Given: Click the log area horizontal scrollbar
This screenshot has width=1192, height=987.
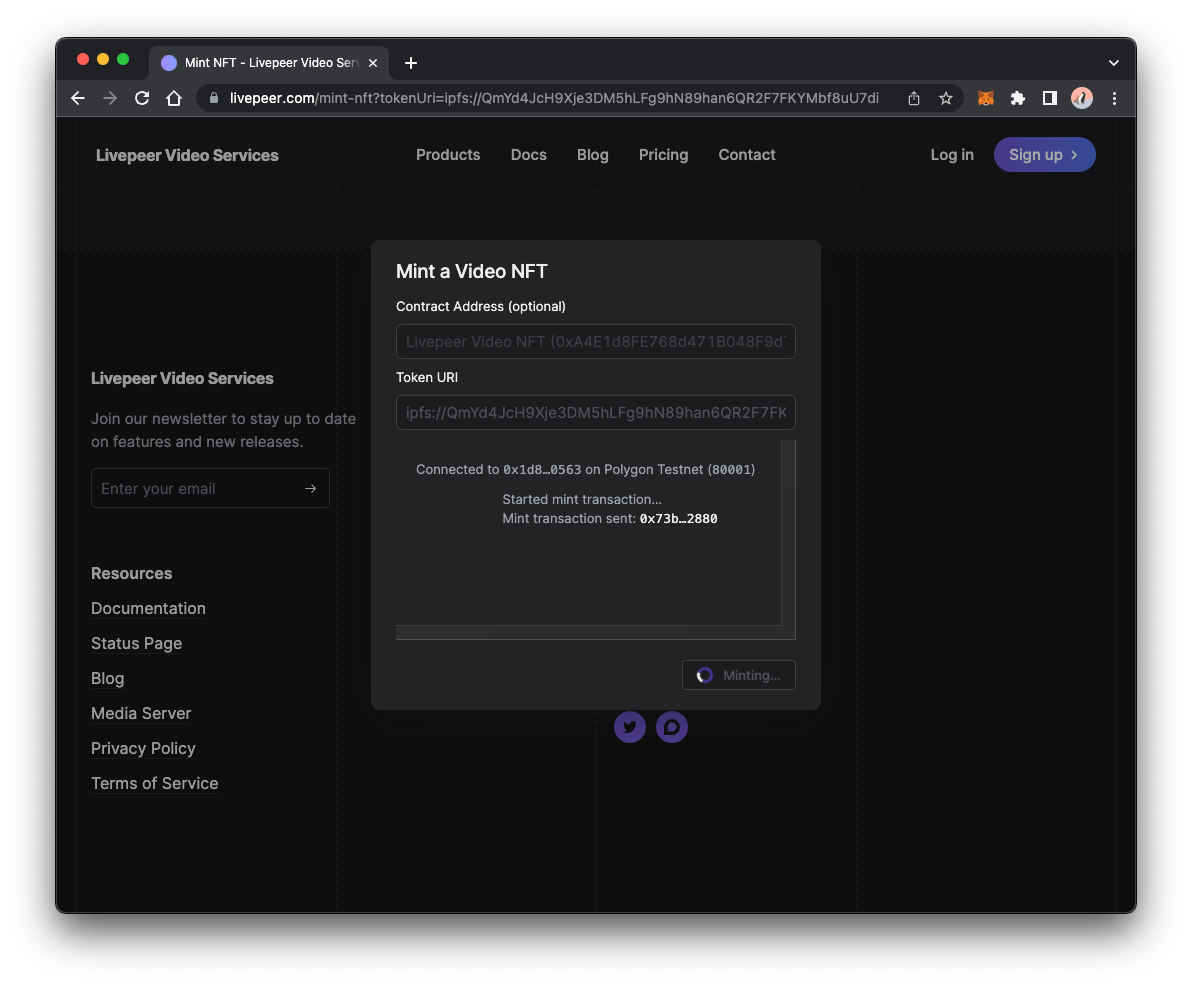Looking at the screenshot, I should click(588, 633).
